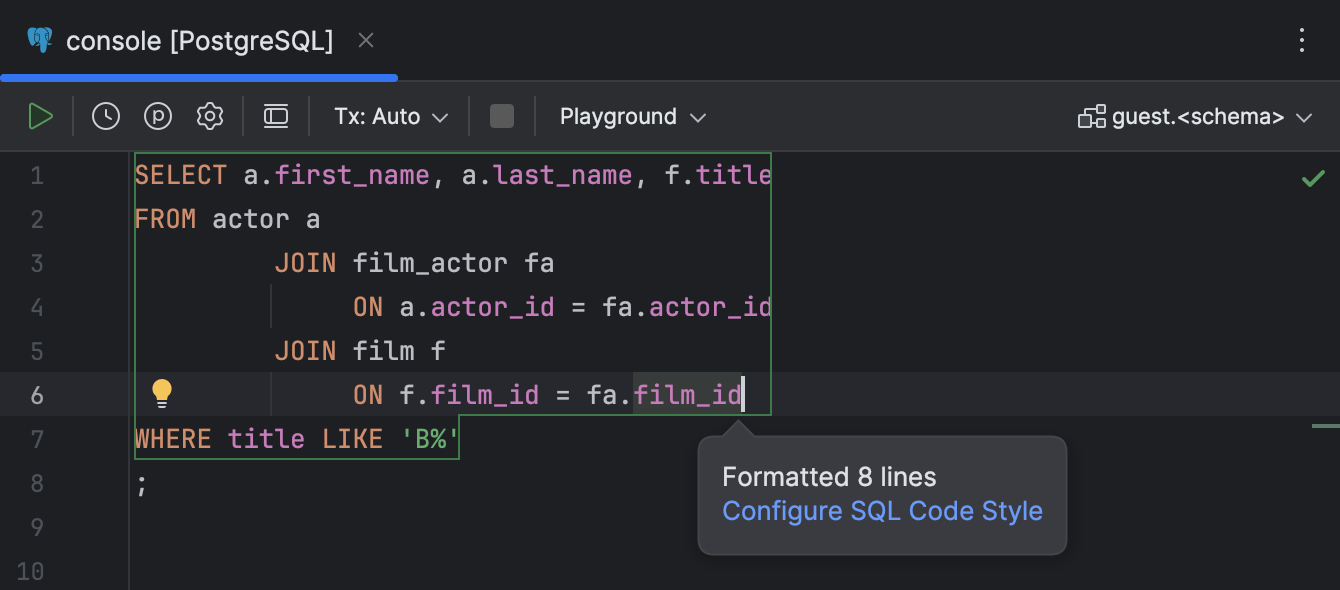The height and width of the screenshot is (590, 1340).
Task: Select the console [PostgreSQL] tab
Action: pyautogui.click(x=198, y=41)
